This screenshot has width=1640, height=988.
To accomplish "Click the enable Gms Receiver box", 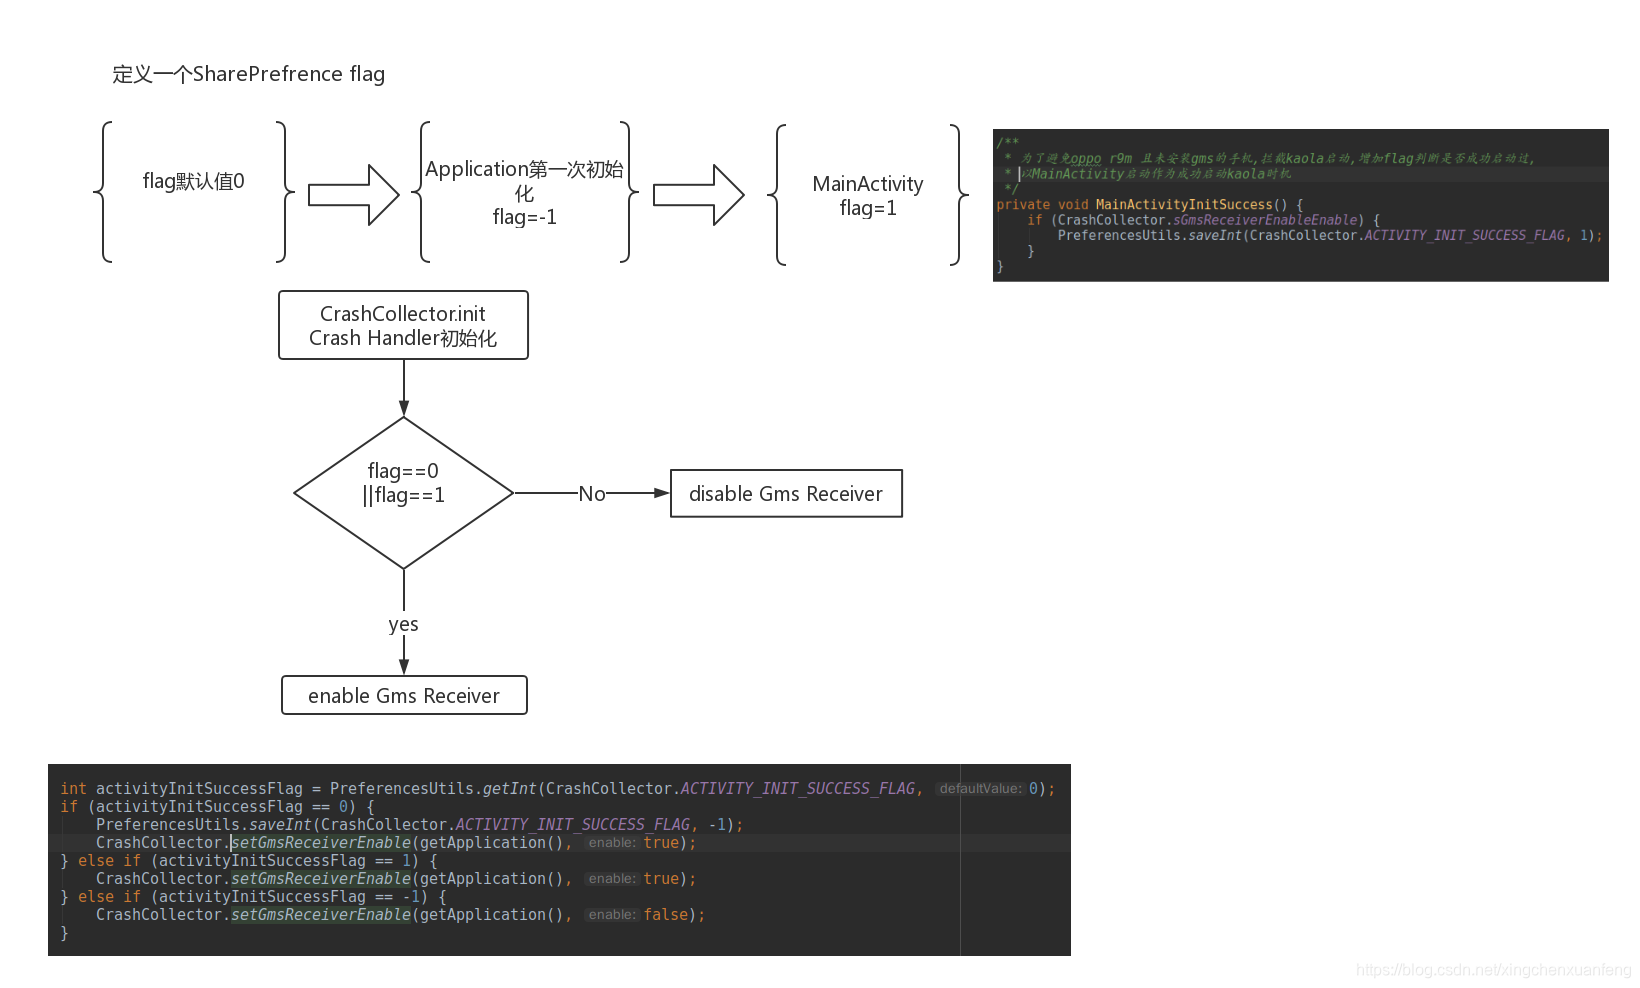I will 404,696.
